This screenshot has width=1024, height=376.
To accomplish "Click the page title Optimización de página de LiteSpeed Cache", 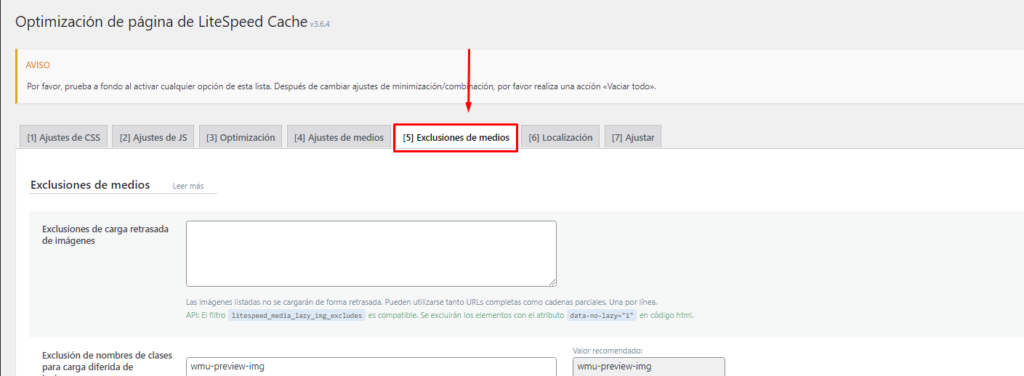I will coord(161,22).
